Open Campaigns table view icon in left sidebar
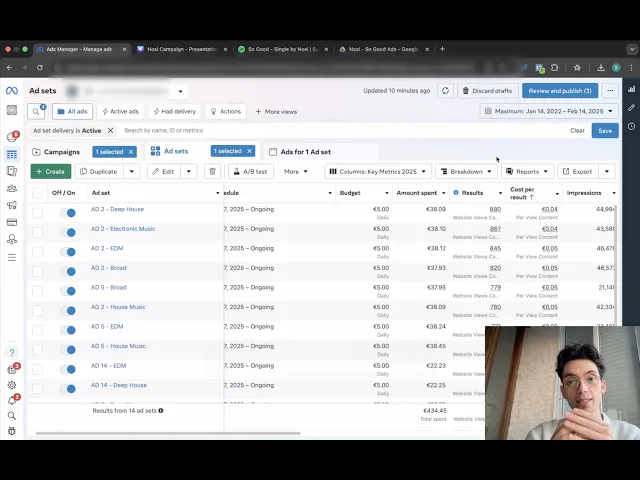 coord(12,155)
